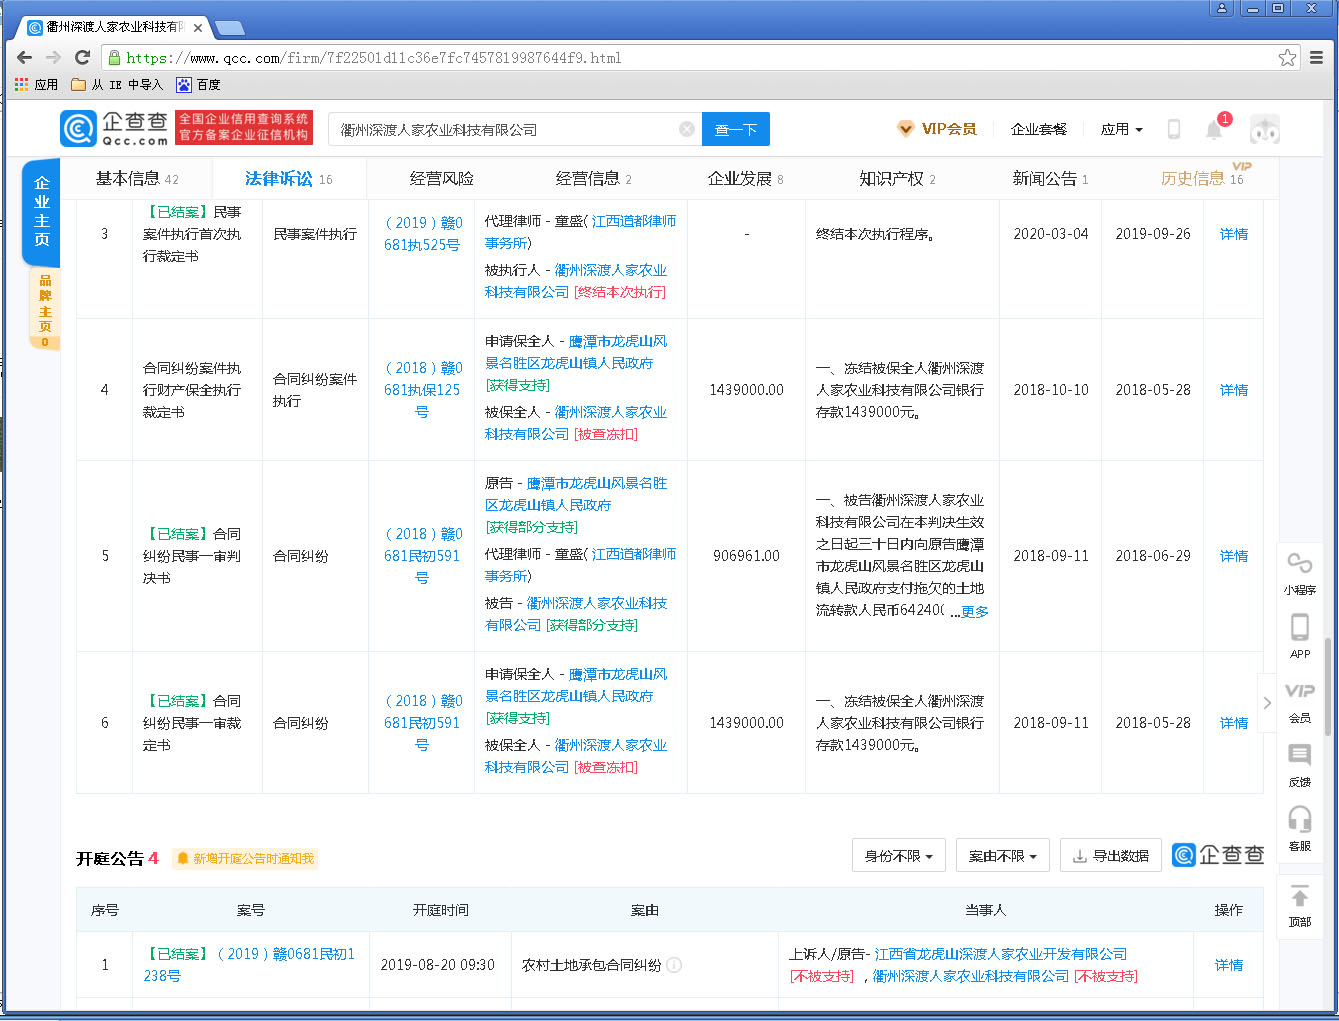The height and width of the screenshot is (1021, 1339).
Task: Click the browser forward arrow
Action: point(54,57)
